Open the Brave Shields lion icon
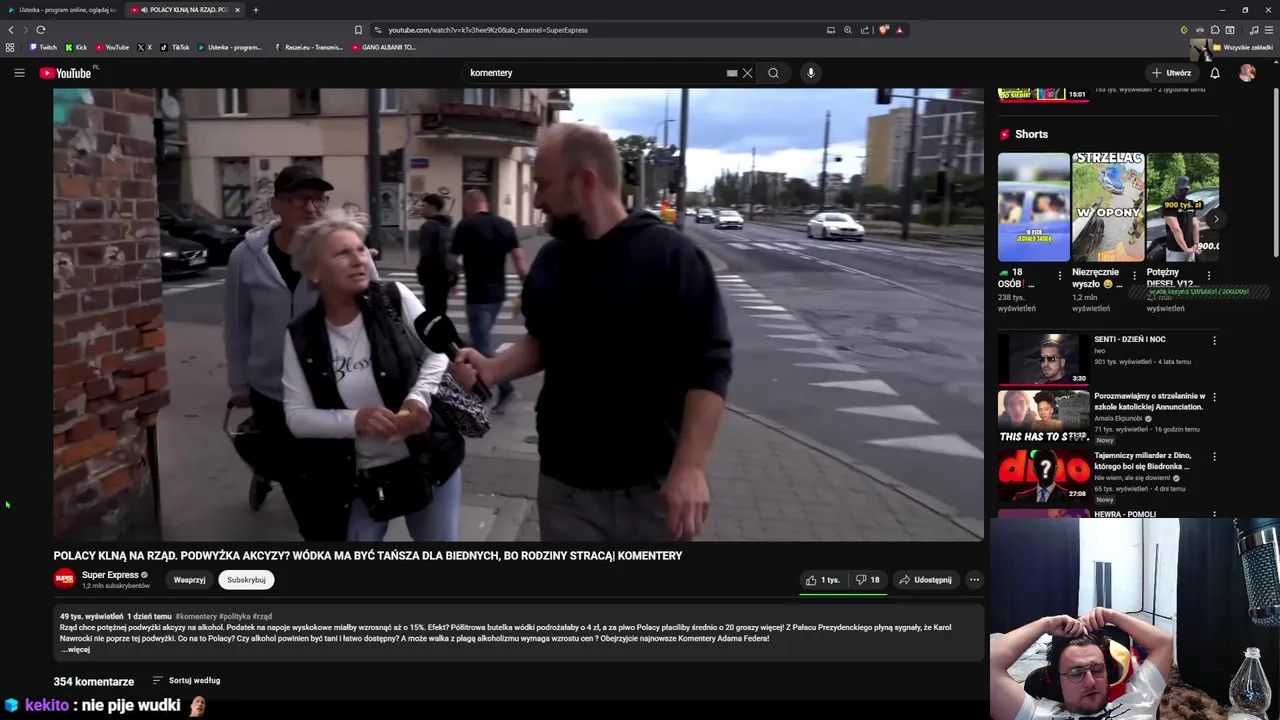Image resolution: width=1280 pixels, height=720 pixels. point(883,30)
